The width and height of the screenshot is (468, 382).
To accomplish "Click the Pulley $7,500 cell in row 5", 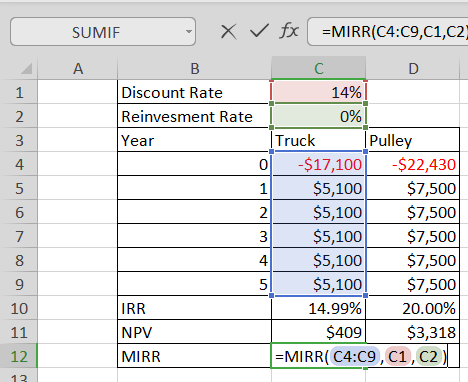I will pos(413,188).
